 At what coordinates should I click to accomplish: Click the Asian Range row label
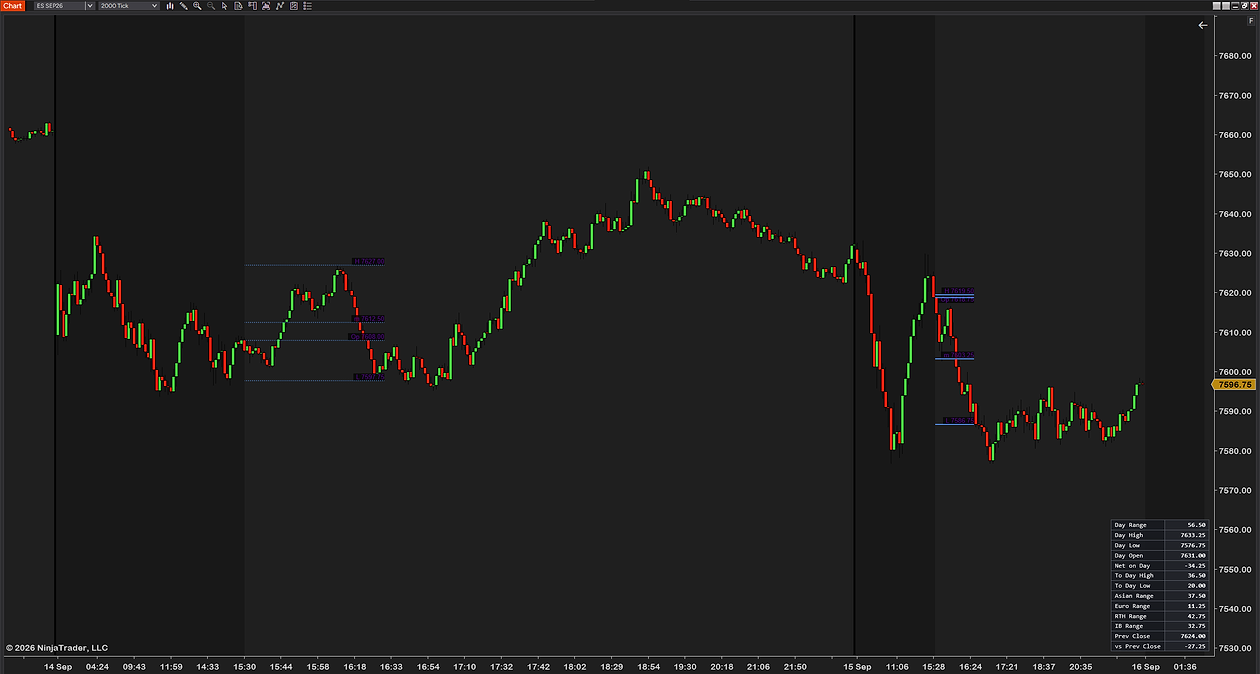coord(1133,596)
